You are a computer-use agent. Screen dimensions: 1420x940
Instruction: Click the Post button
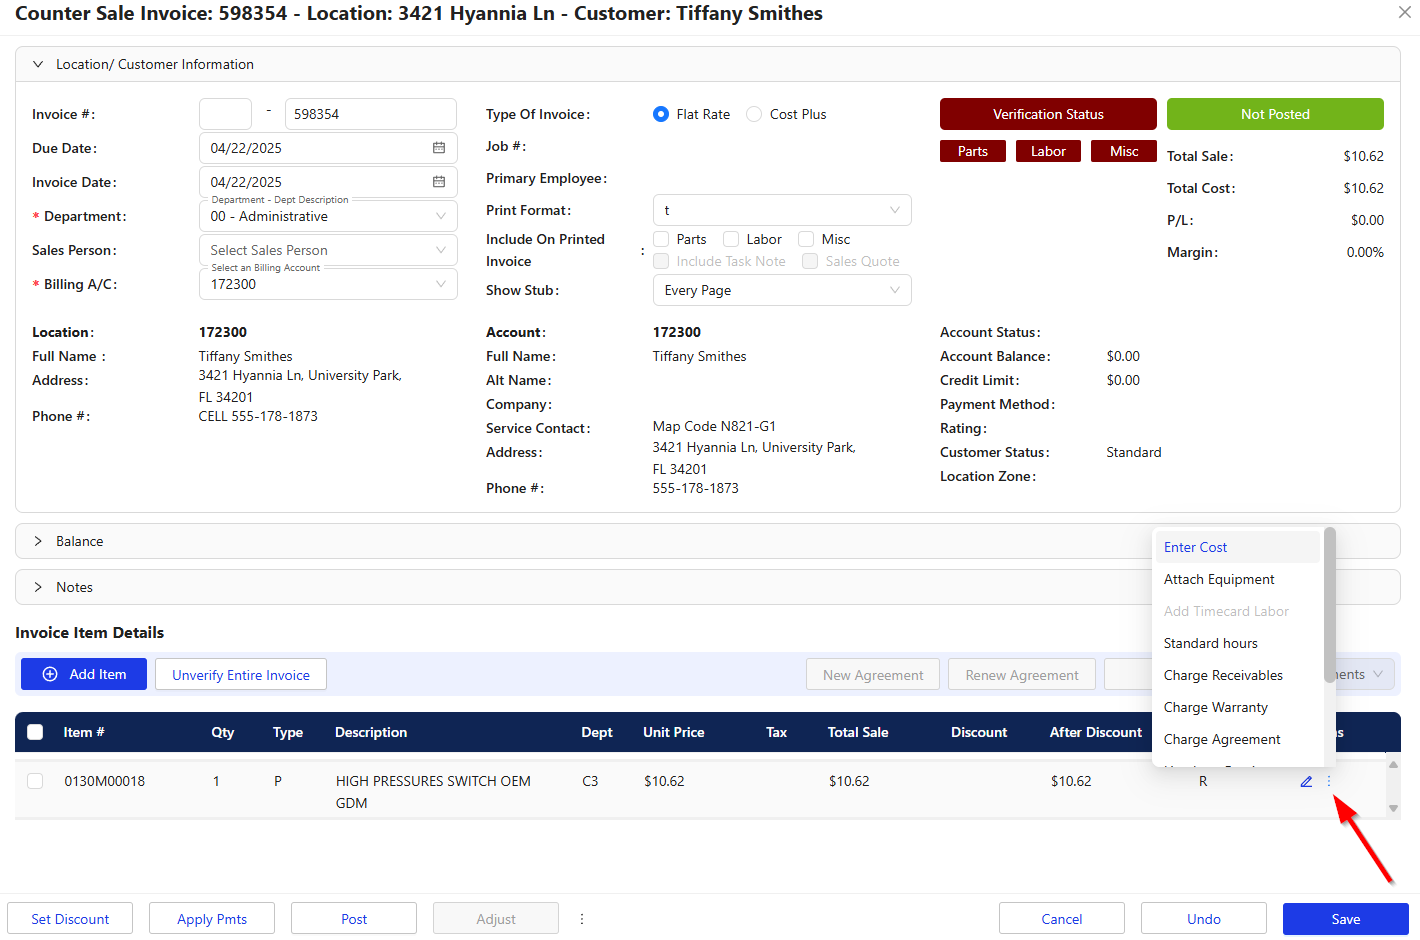354,919
